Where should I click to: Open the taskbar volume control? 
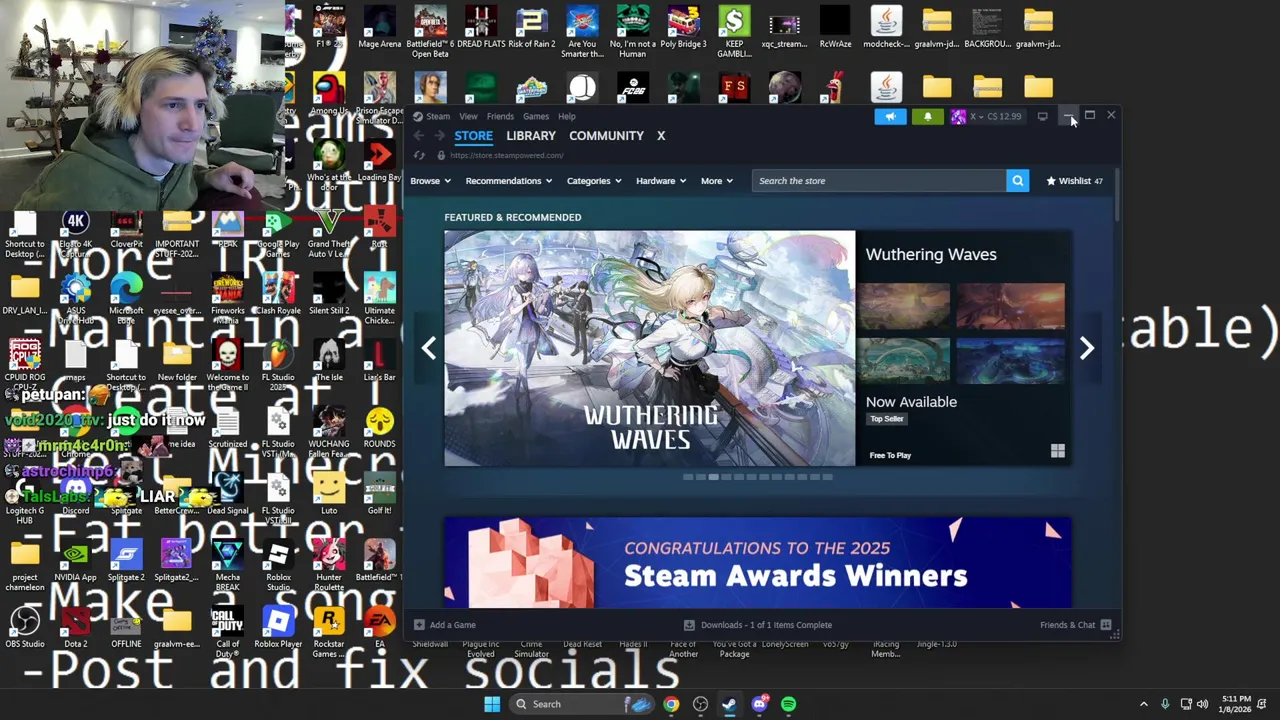point(1202,704)
